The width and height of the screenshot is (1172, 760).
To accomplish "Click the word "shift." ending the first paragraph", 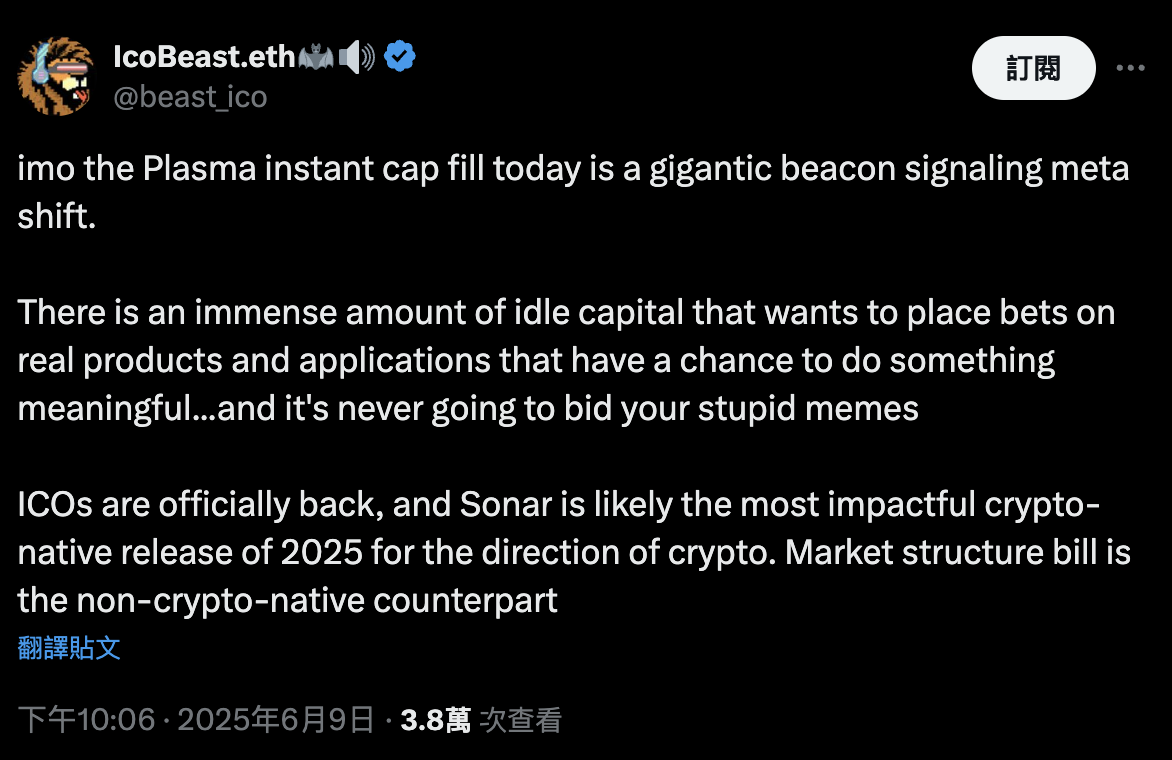I will click(57, 217).
